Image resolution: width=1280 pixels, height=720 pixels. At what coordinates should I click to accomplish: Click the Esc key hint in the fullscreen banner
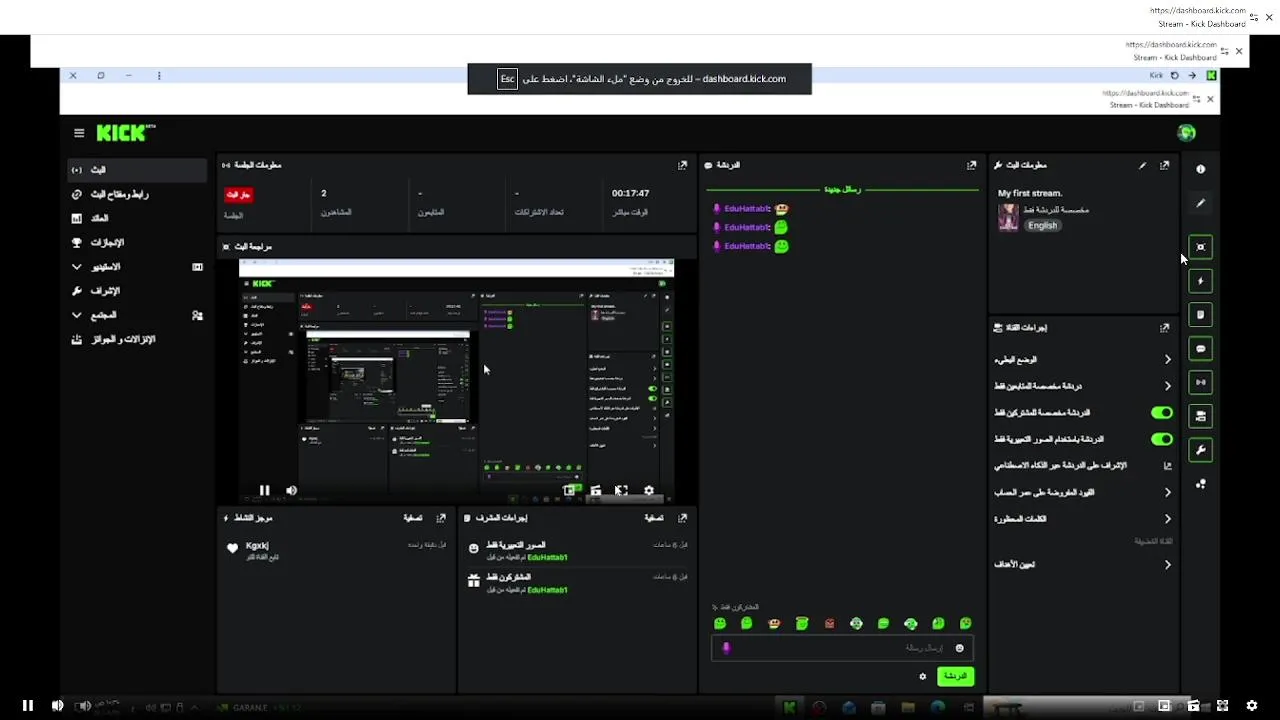click(508, 79)
